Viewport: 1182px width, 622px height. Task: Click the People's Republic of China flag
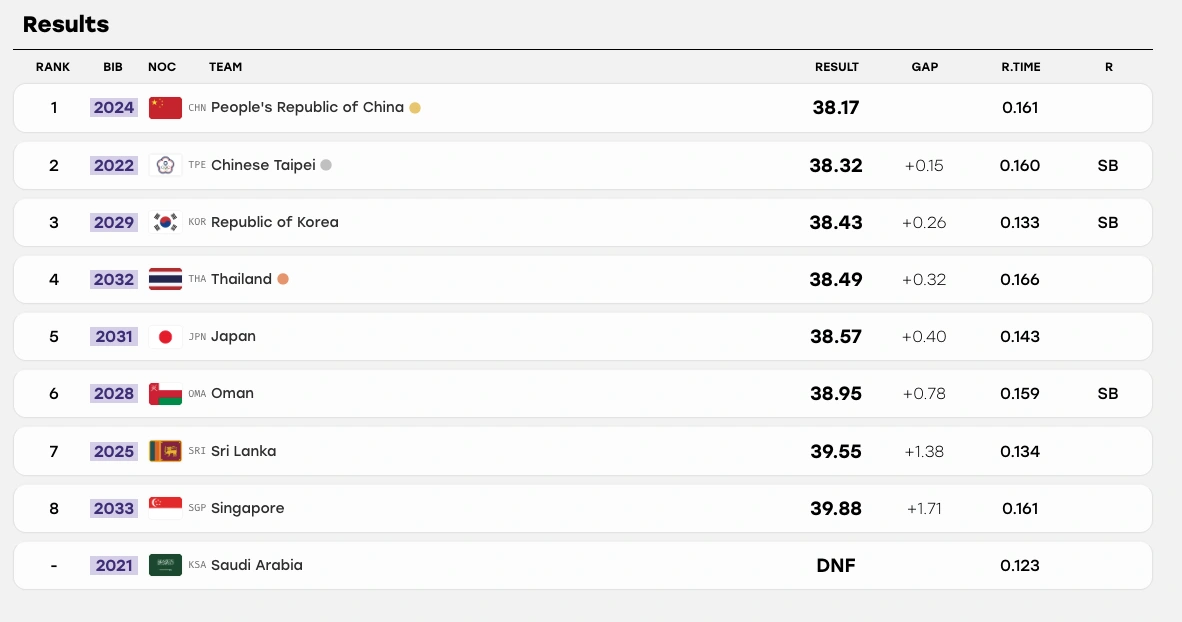pyautogui.click(x=165, y=108)
